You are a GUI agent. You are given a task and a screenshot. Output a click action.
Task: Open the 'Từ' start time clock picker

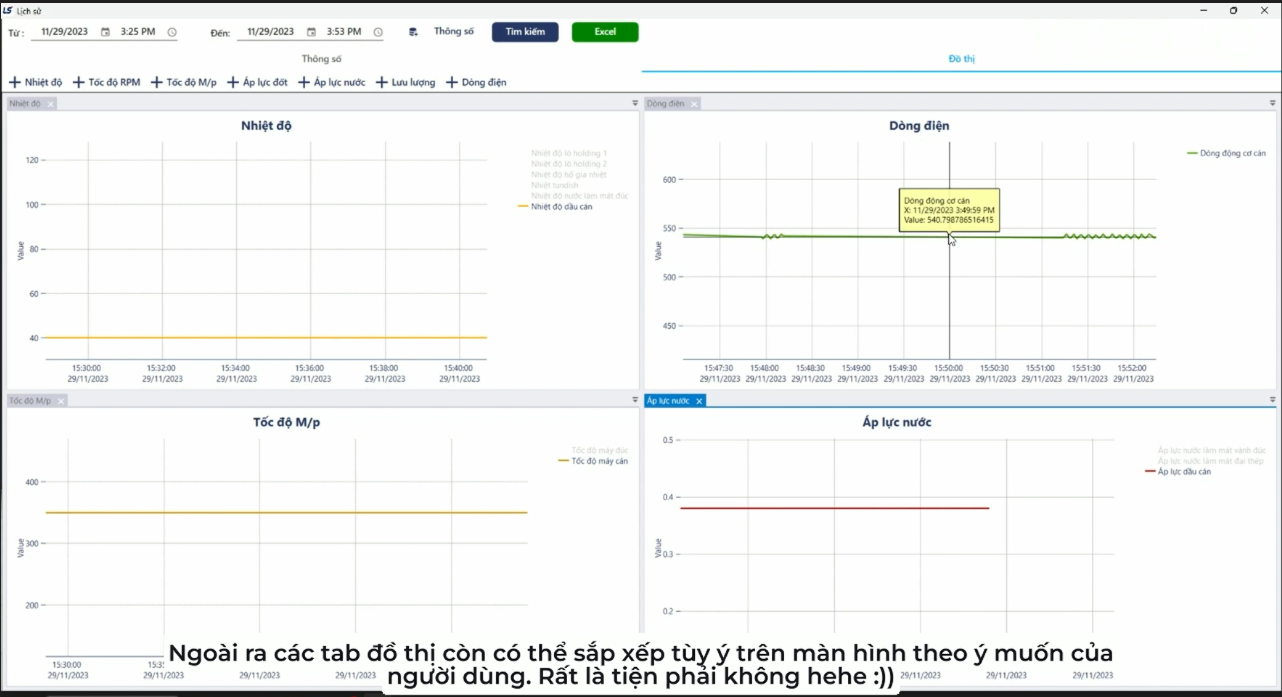point(172,32)
